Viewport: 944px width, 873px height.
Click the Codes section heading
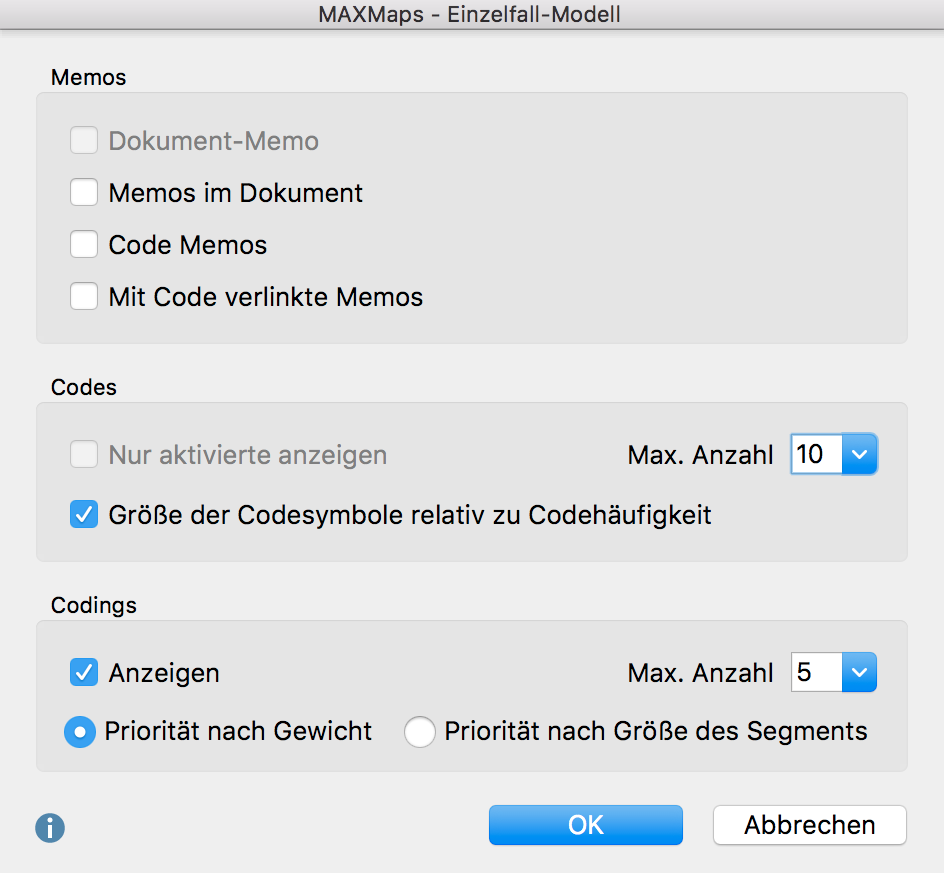click(84, 387)
